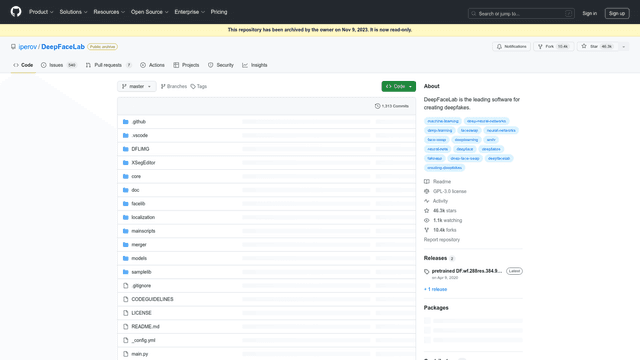Click the CODEGUIDELINES file icon
Viewport: 640px width, 360px height.
(126, 299)
